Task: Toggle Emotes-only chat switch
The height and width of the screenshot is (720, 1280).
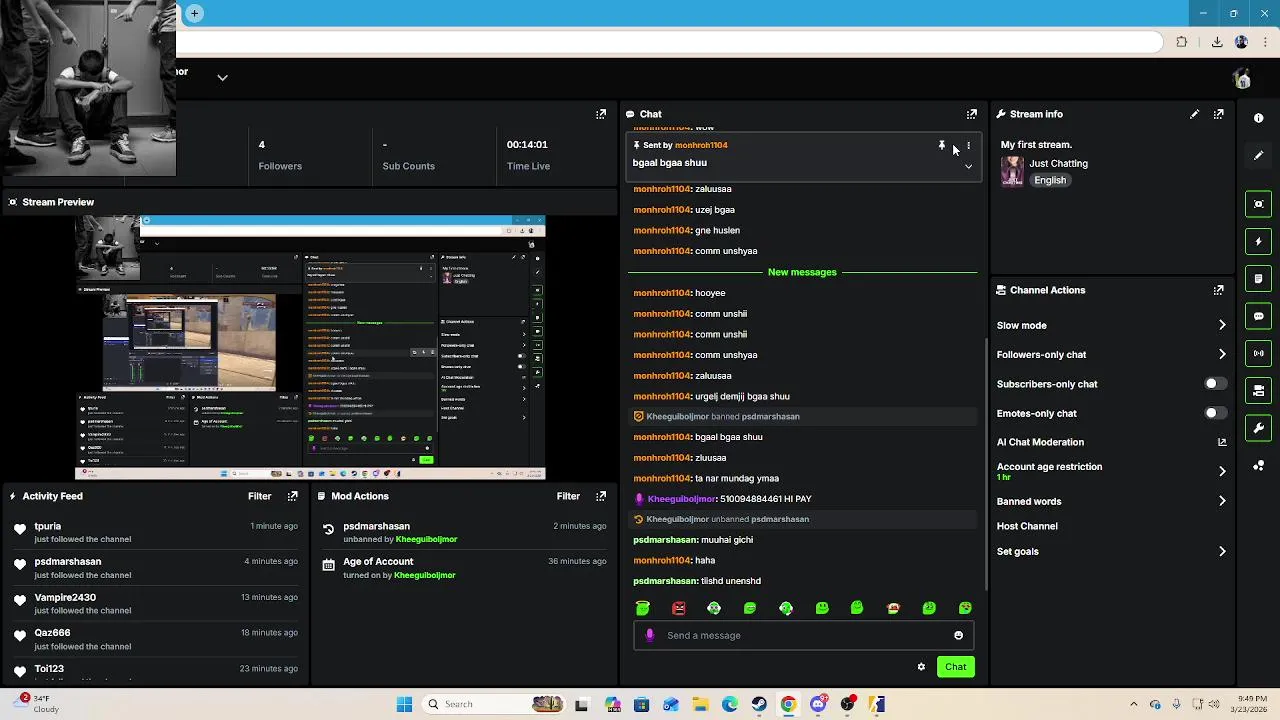Action: pos(1214,413)
